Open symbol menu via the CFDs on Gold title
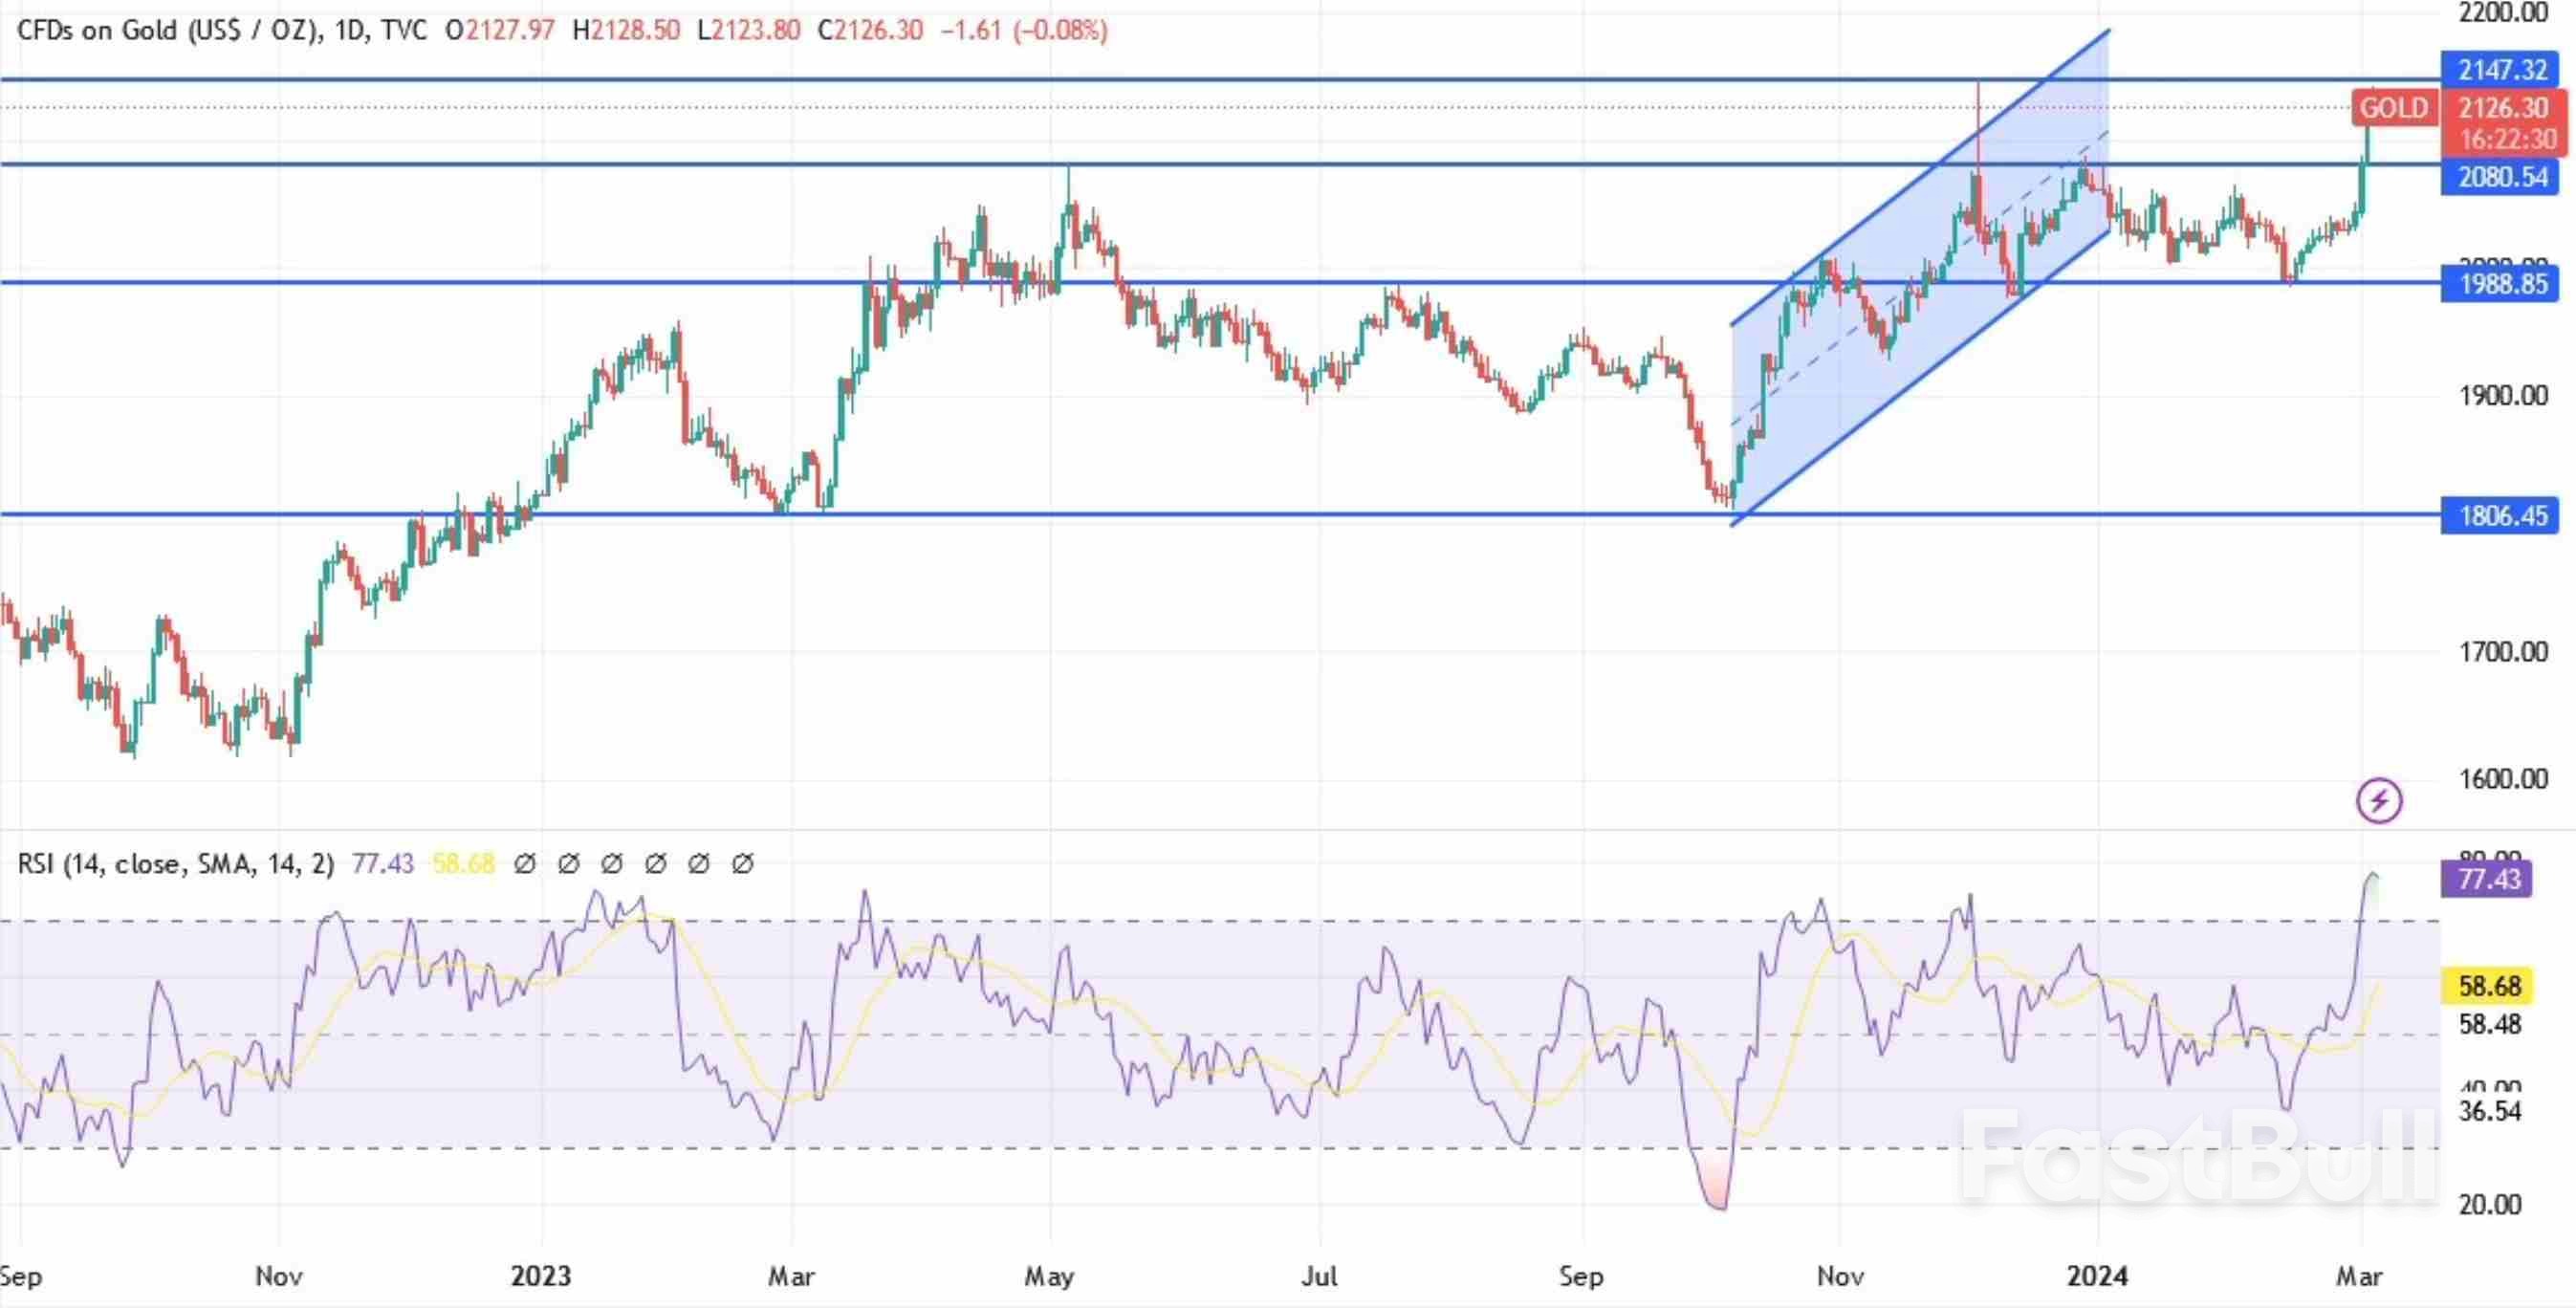Viewport: 2576px width, 1308px height. pos(170,31)
